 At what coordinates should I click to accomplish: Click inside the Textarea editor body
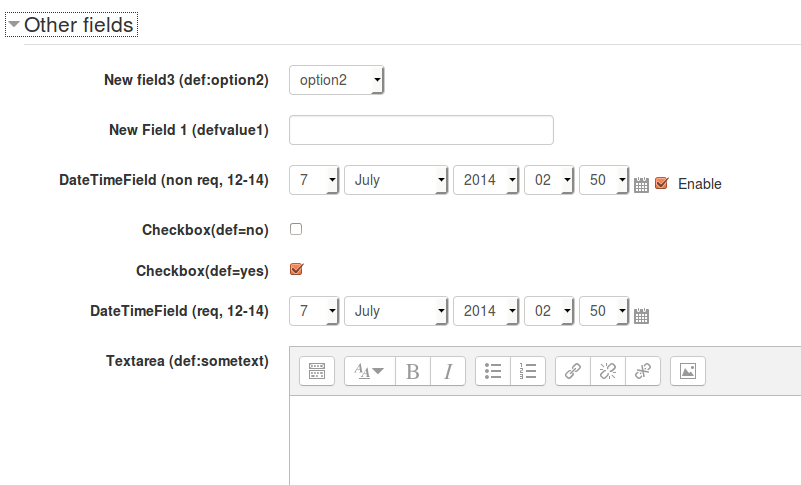(545, 440)
